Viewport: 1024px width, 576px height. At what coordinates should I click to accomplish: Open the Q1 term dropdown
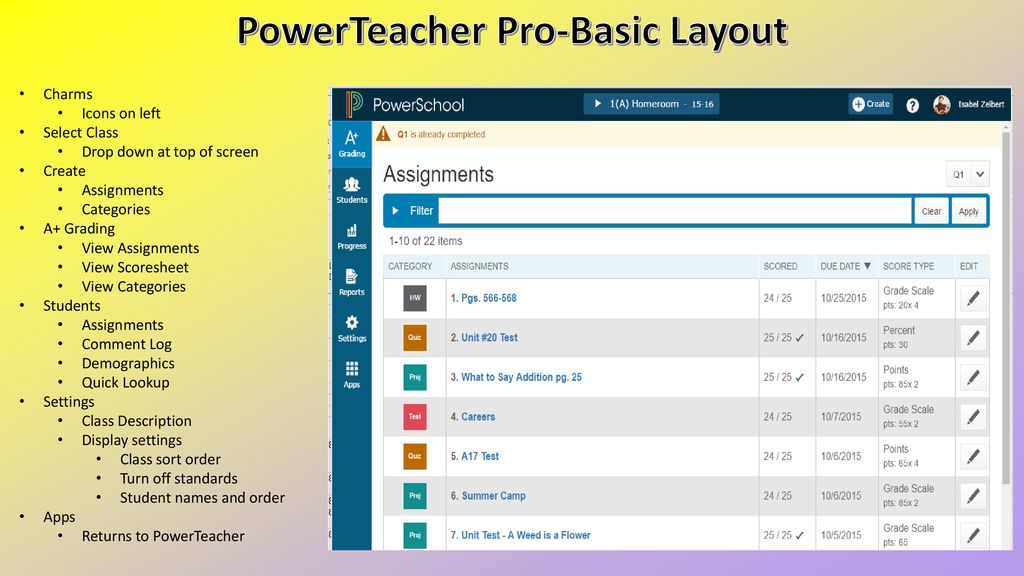click(x=967, y=174)
